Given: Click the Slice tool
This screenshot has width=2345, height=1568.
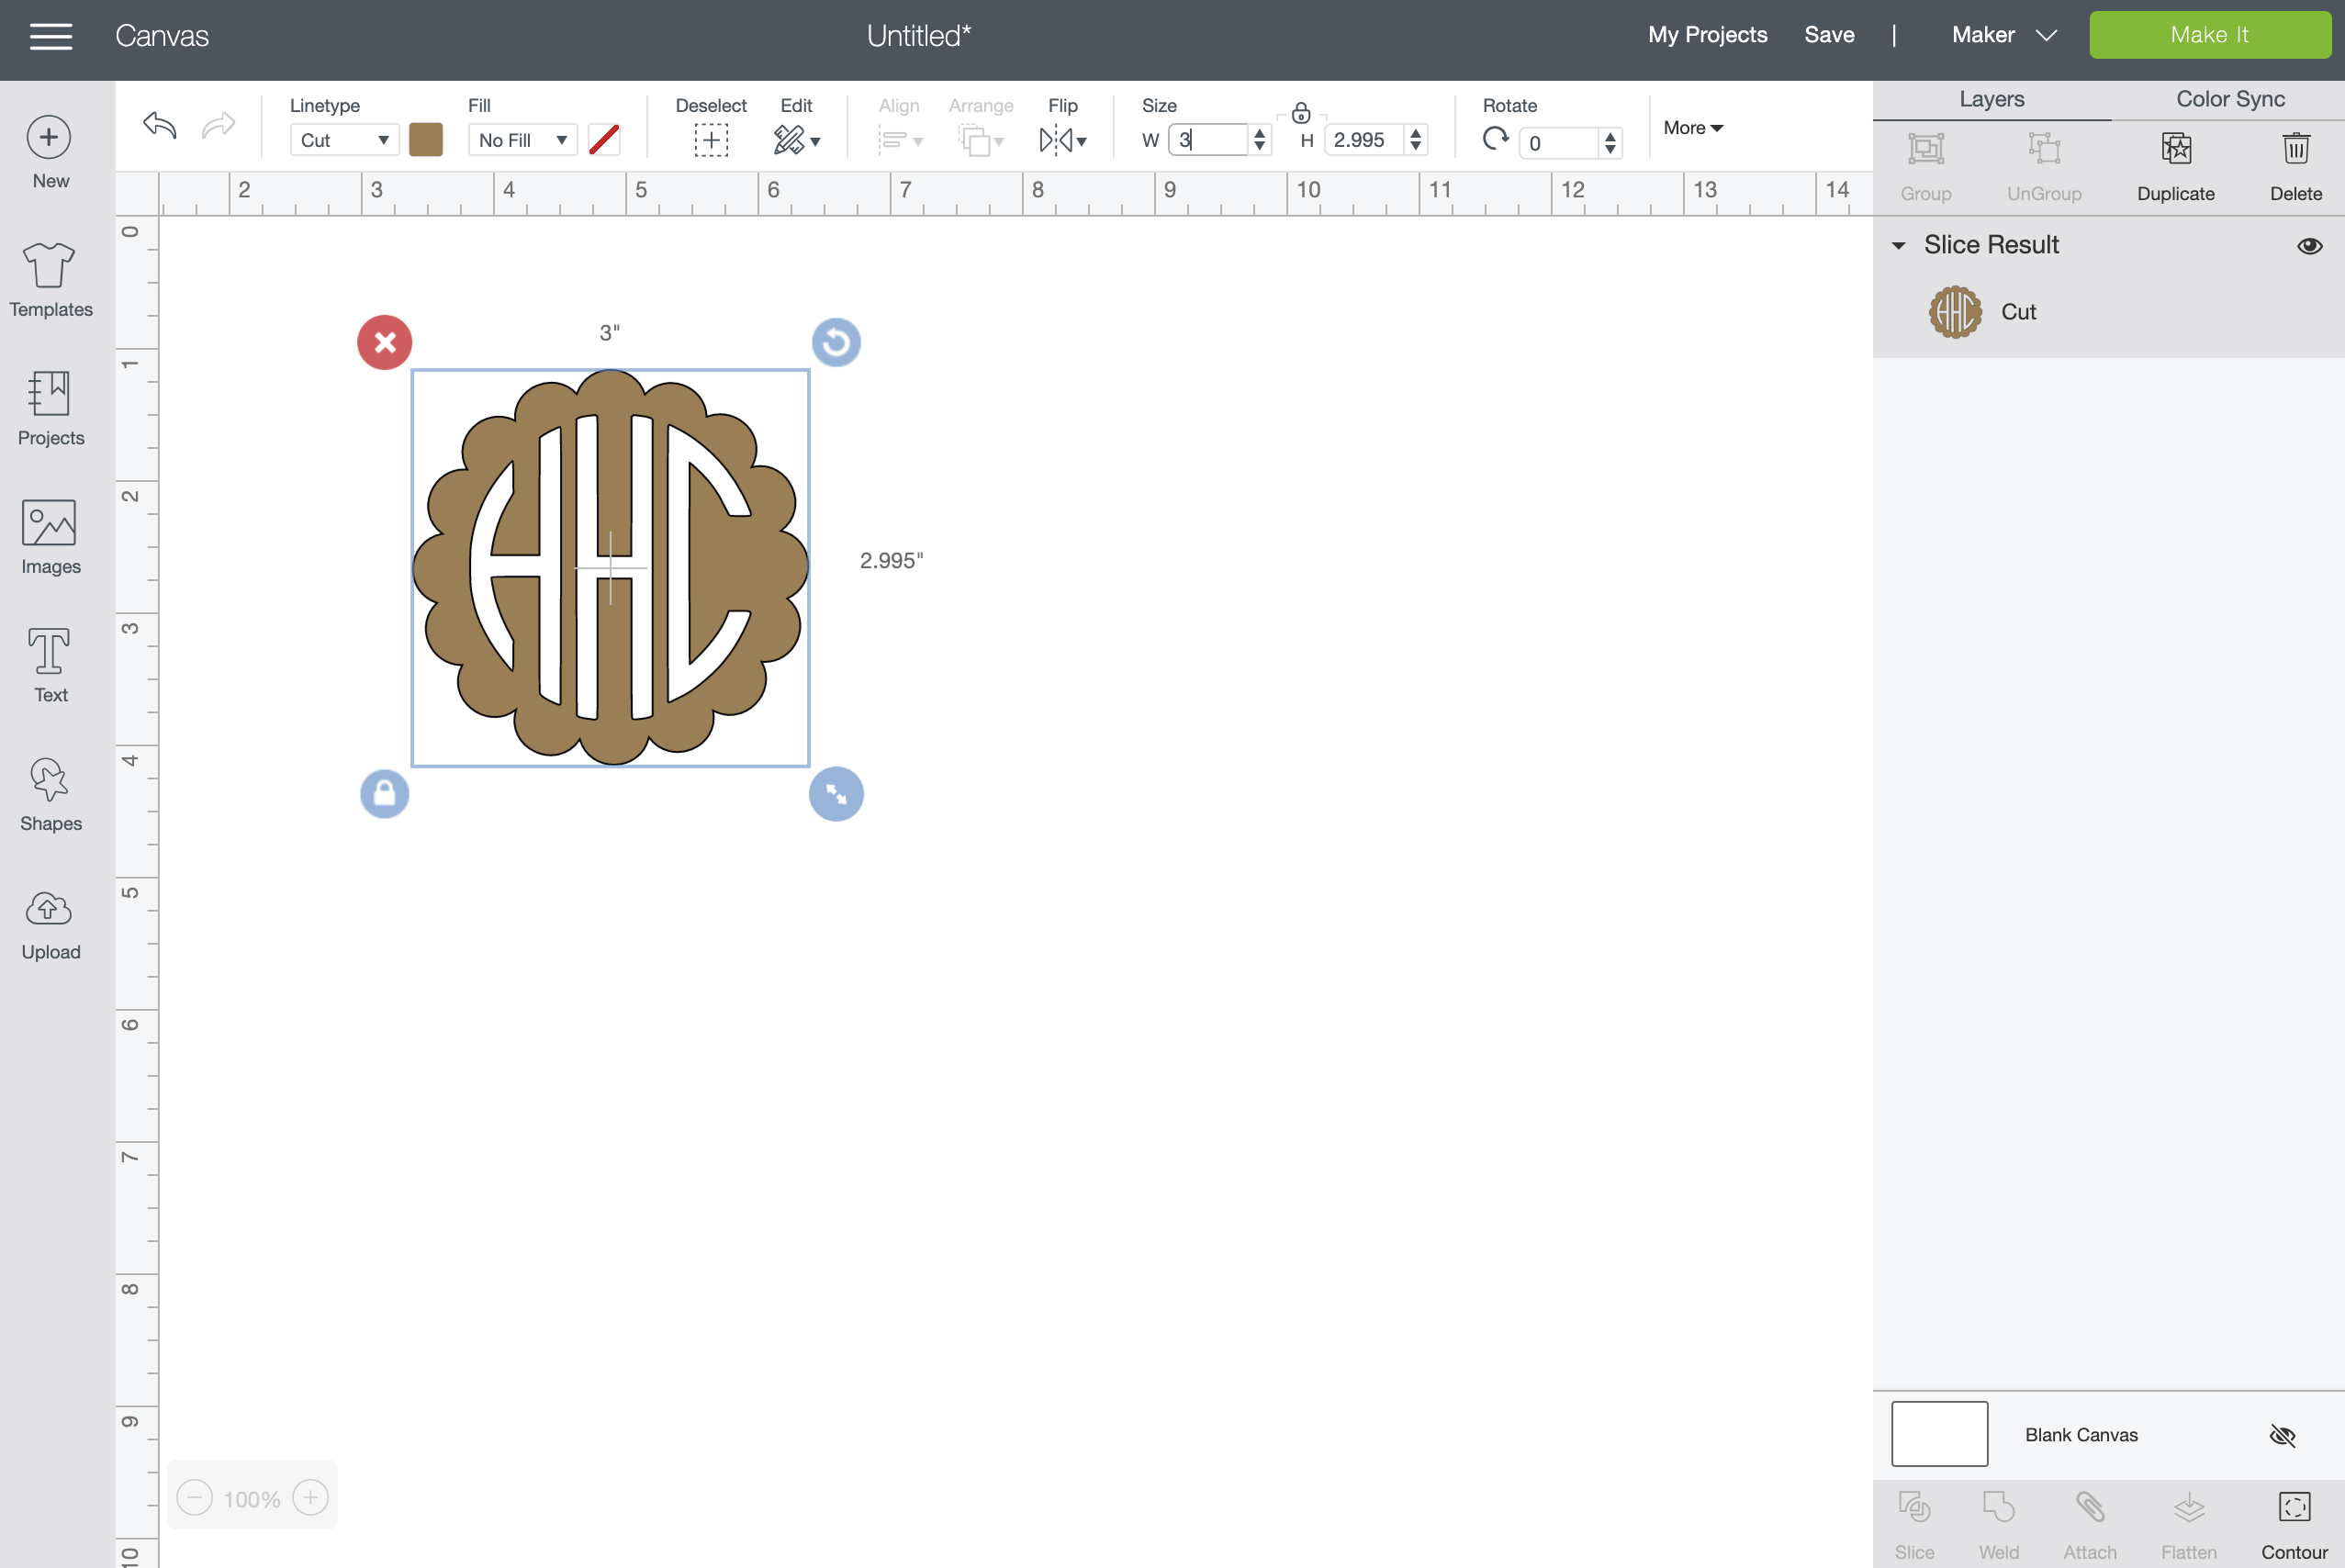Looking at the screenshot, I should coord(1914,1525).
